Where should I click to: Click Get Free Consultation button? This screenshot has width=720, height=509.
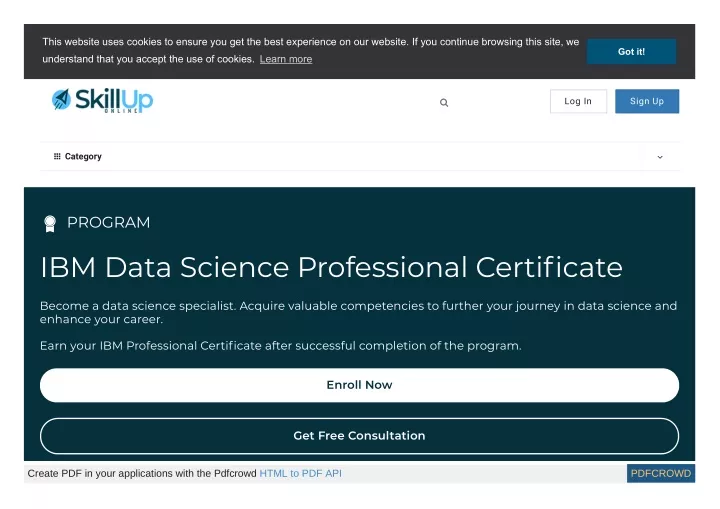pos(359,435)
